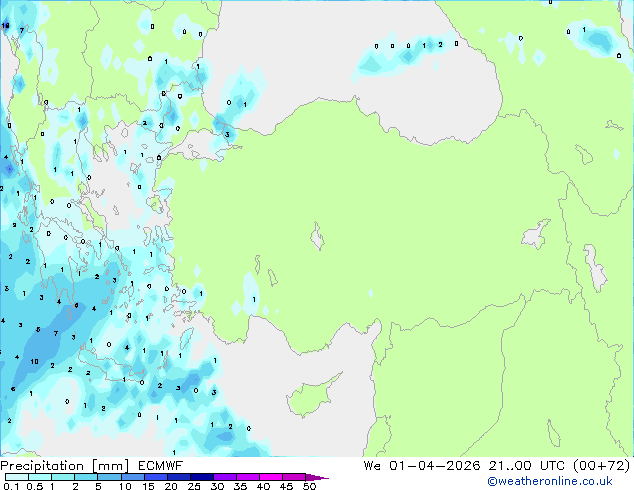
Task: Open the weatheronline.co.uk copyright link
Action: [x=549, y=481]
